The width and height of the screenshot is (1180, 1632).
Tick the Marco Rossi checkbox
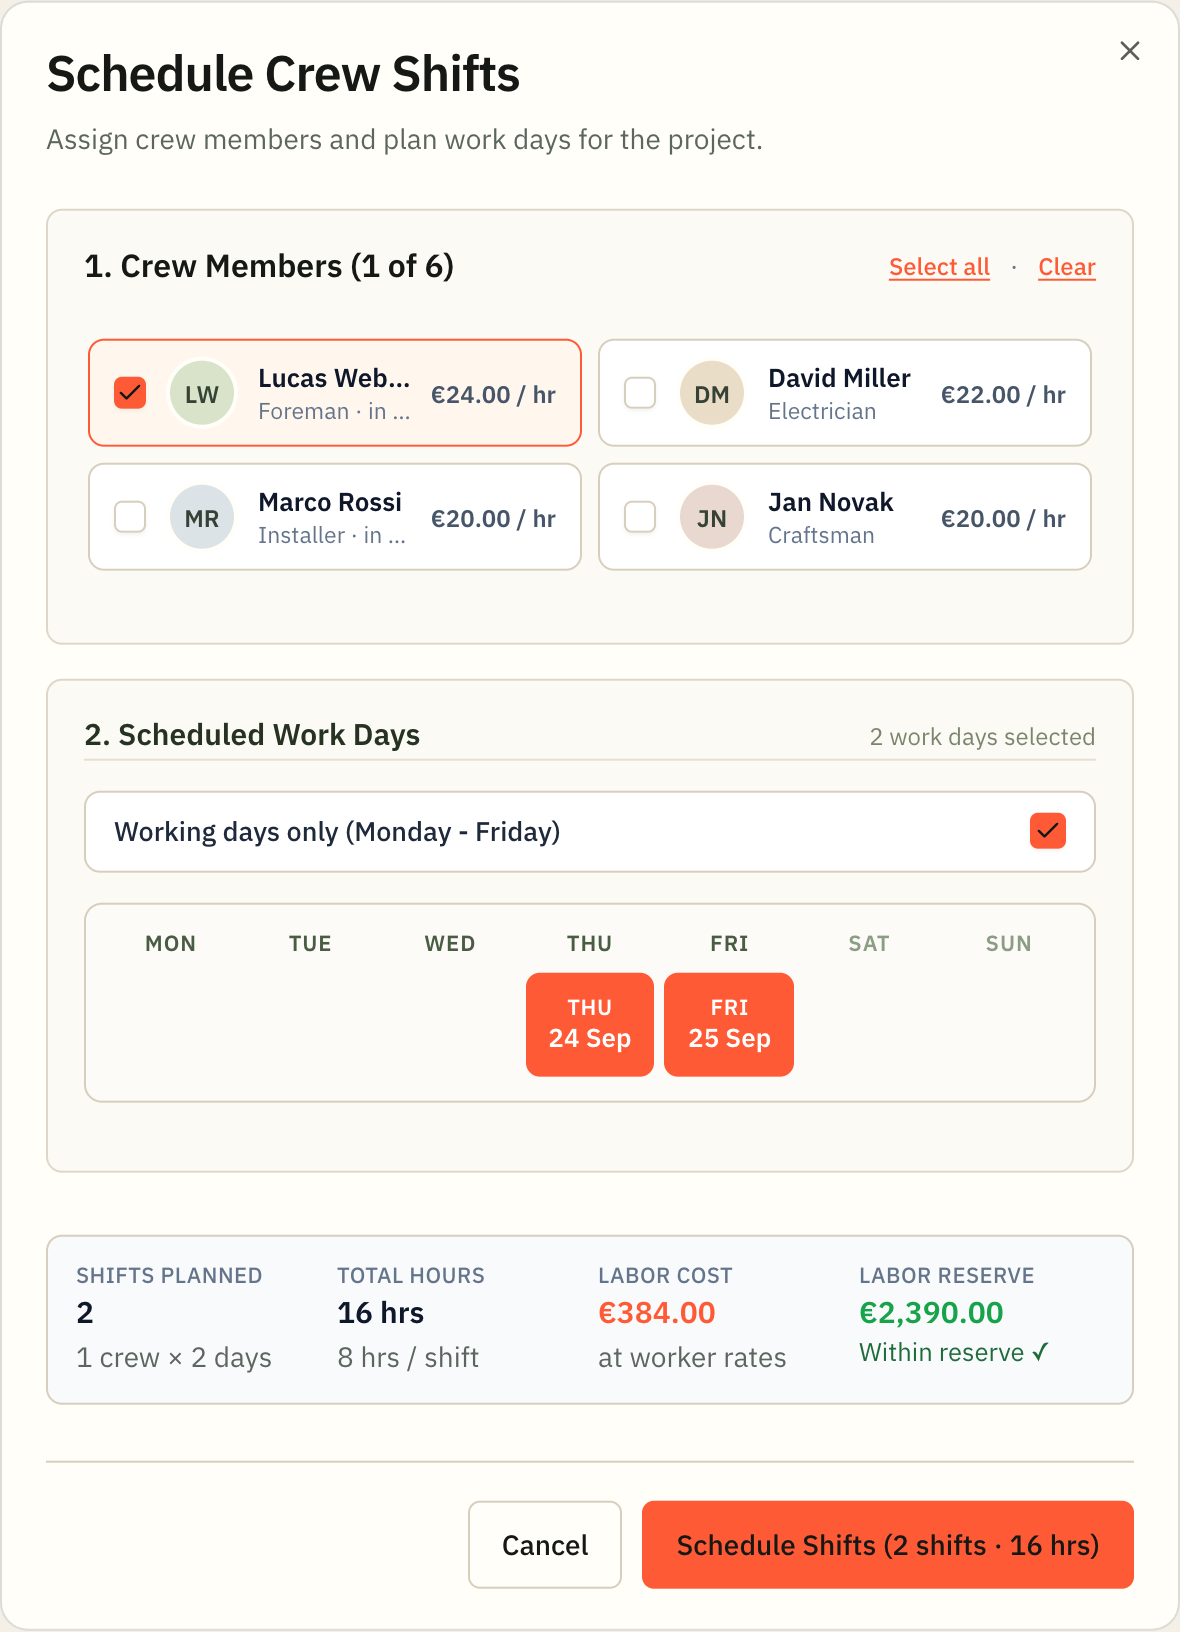pyautogui.click(x=130, y=517)
